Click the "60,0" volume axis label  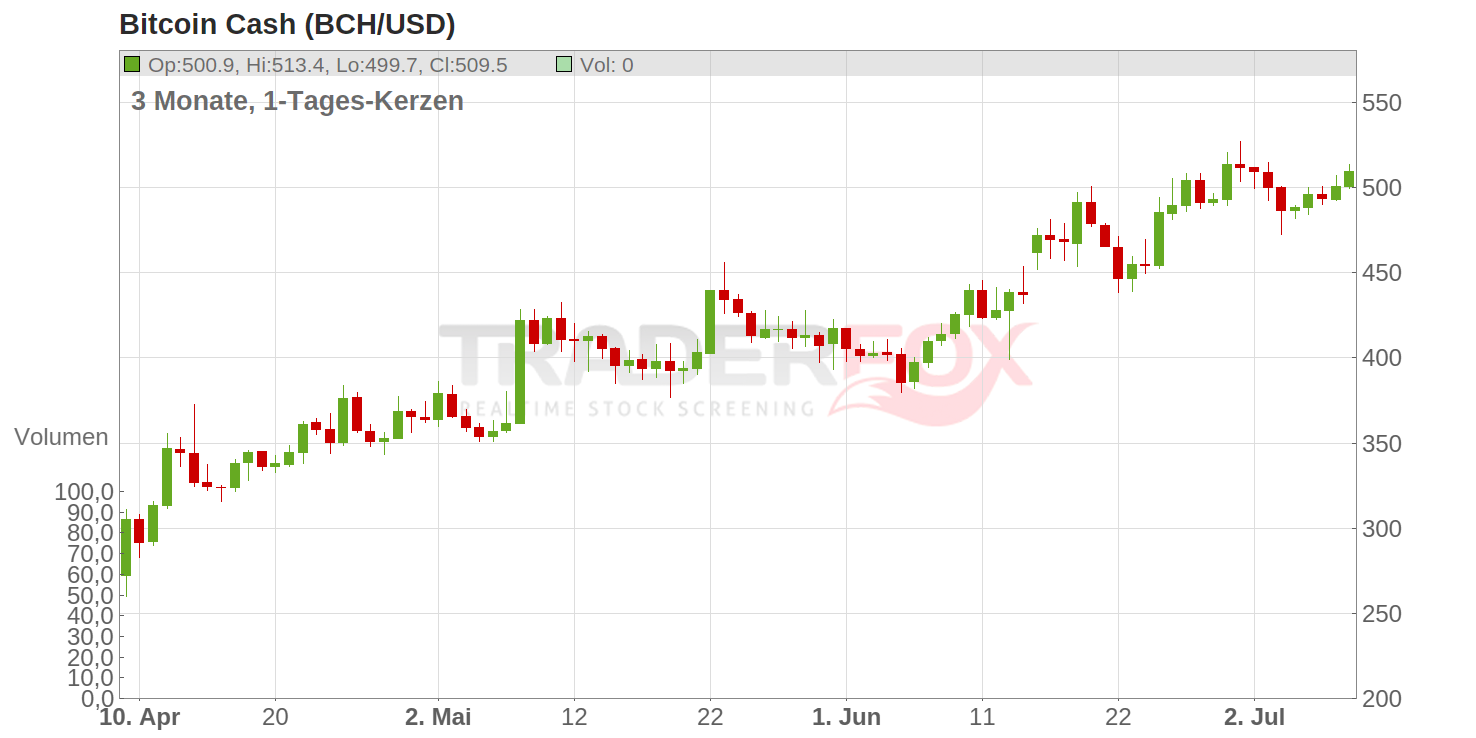pyautogui.click(x=89, y=575)
